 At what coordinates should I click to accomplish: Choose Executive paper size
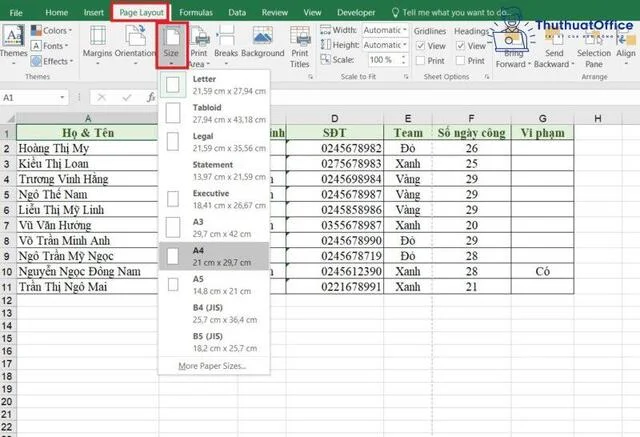coord(214,199)
